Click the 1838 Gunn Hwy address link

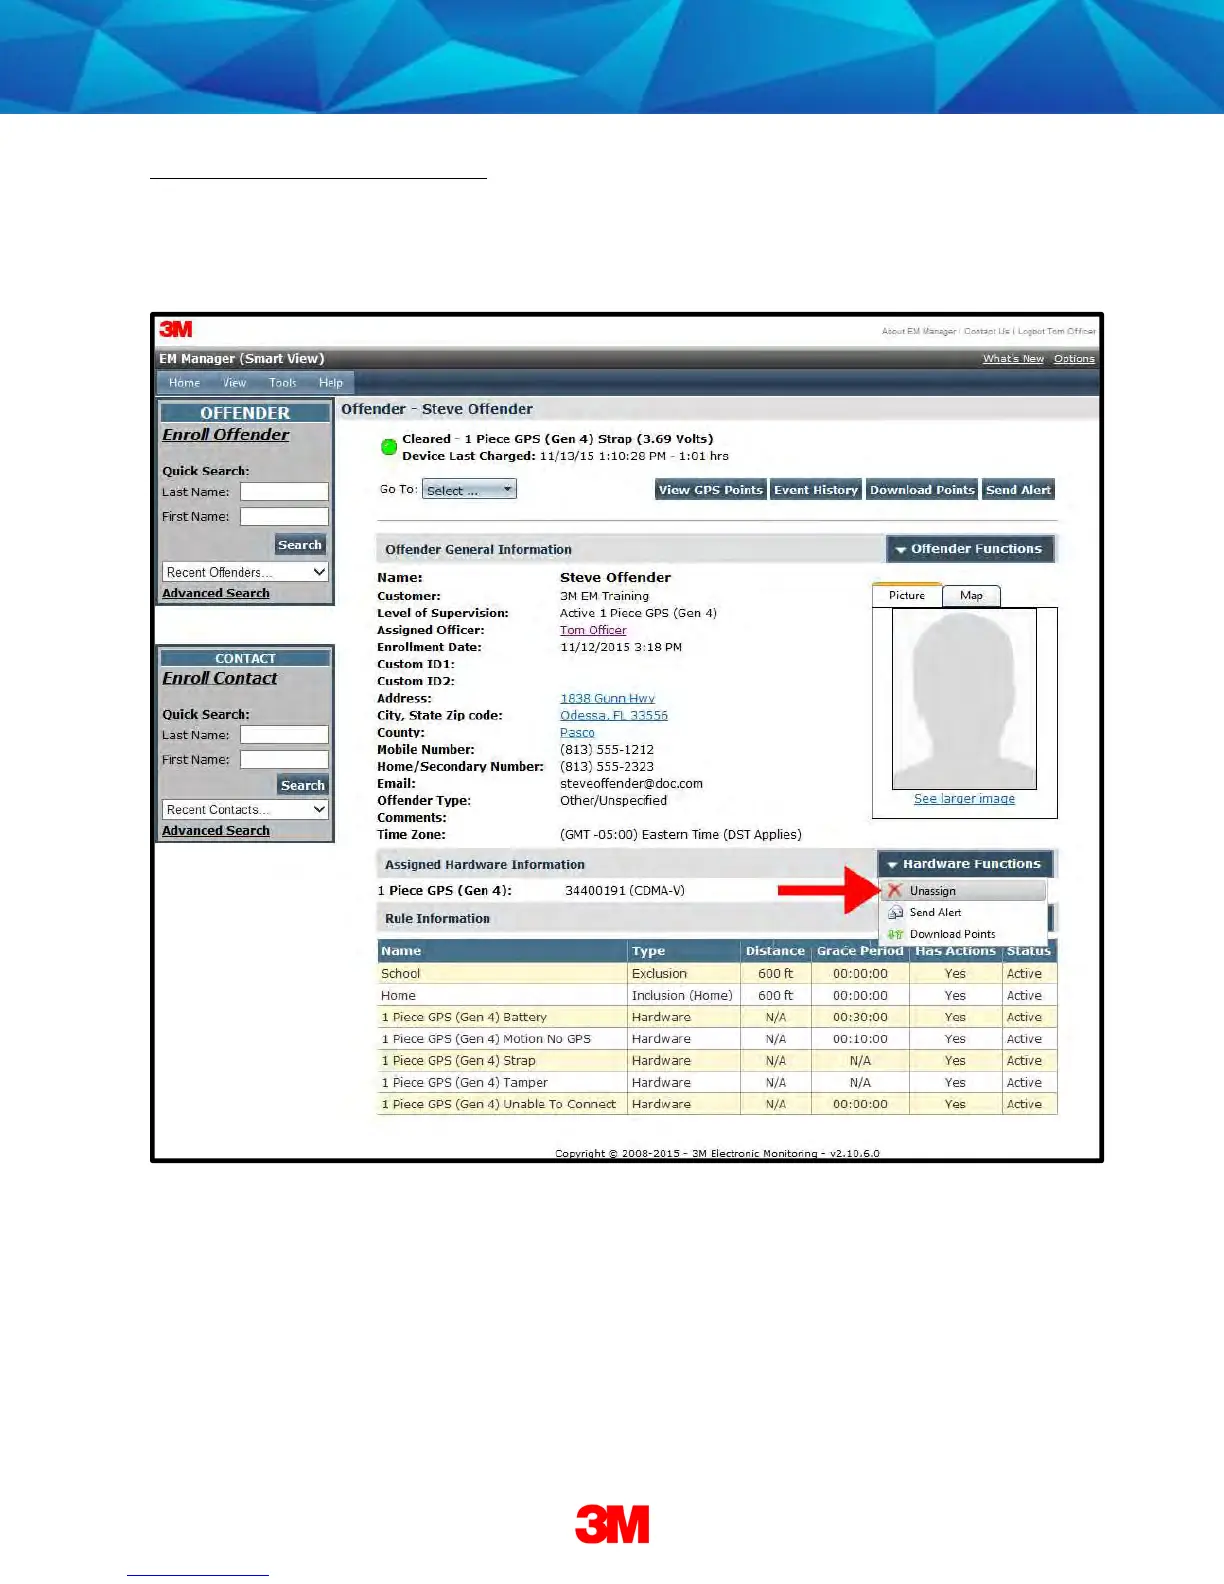pos(607,698)
